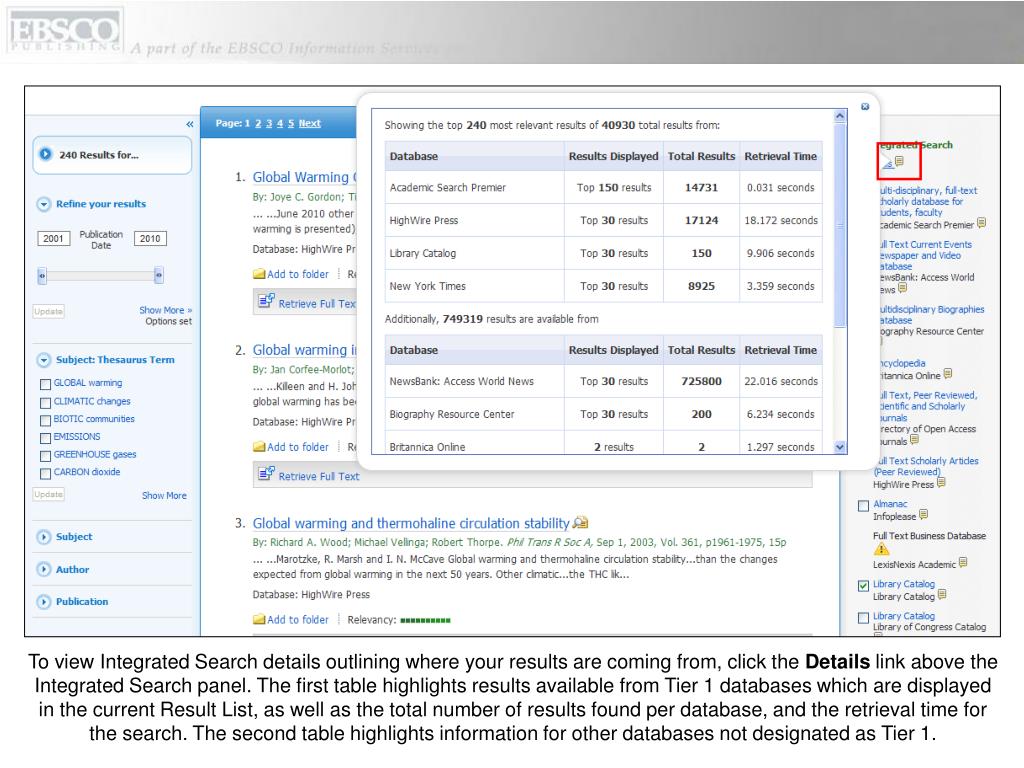The image size is (1024, 768).
Task: Click folder icon of result 3 Add to folder
Action: (259, 619)
